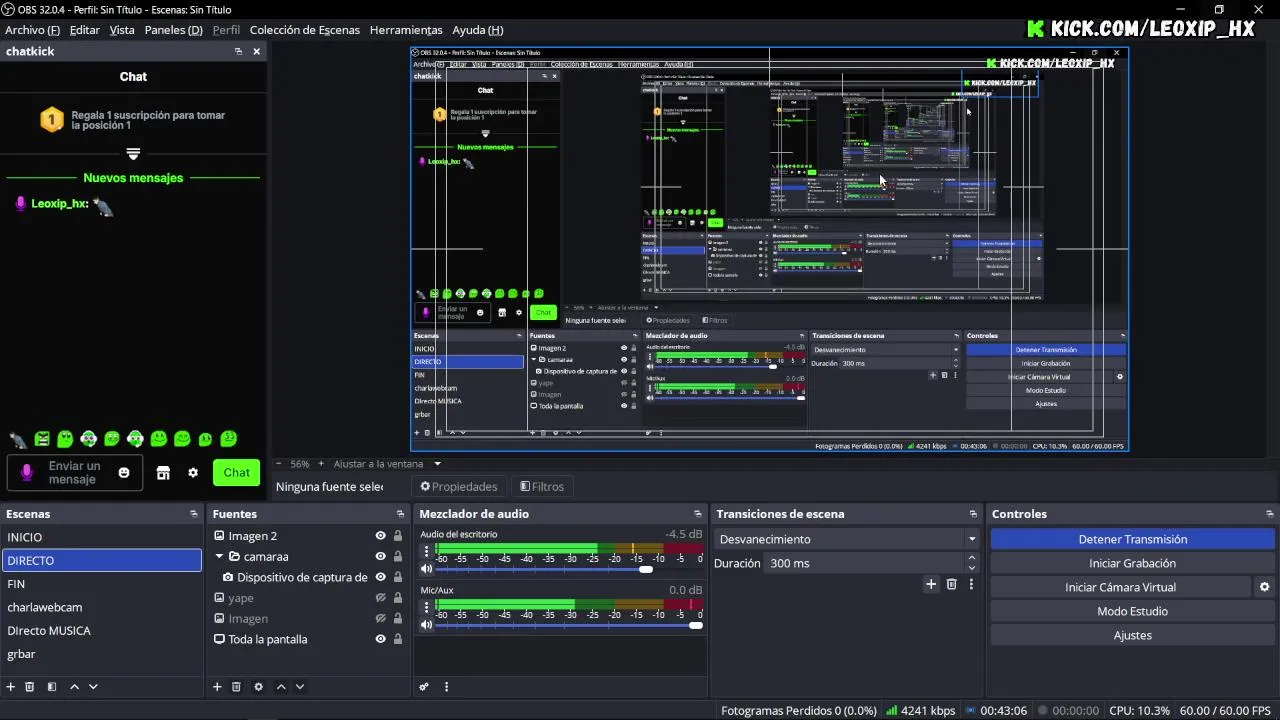Hide the camaraa group
The image size is (1280, 720).
(380, 556)
